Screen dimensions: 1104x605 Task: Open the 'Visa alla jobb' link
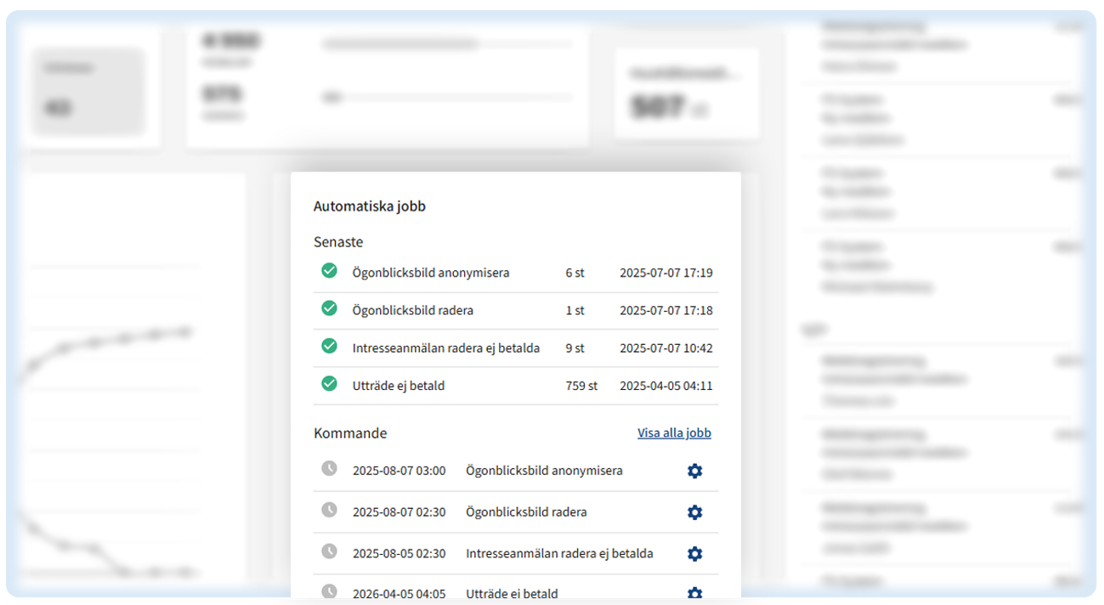674,433
